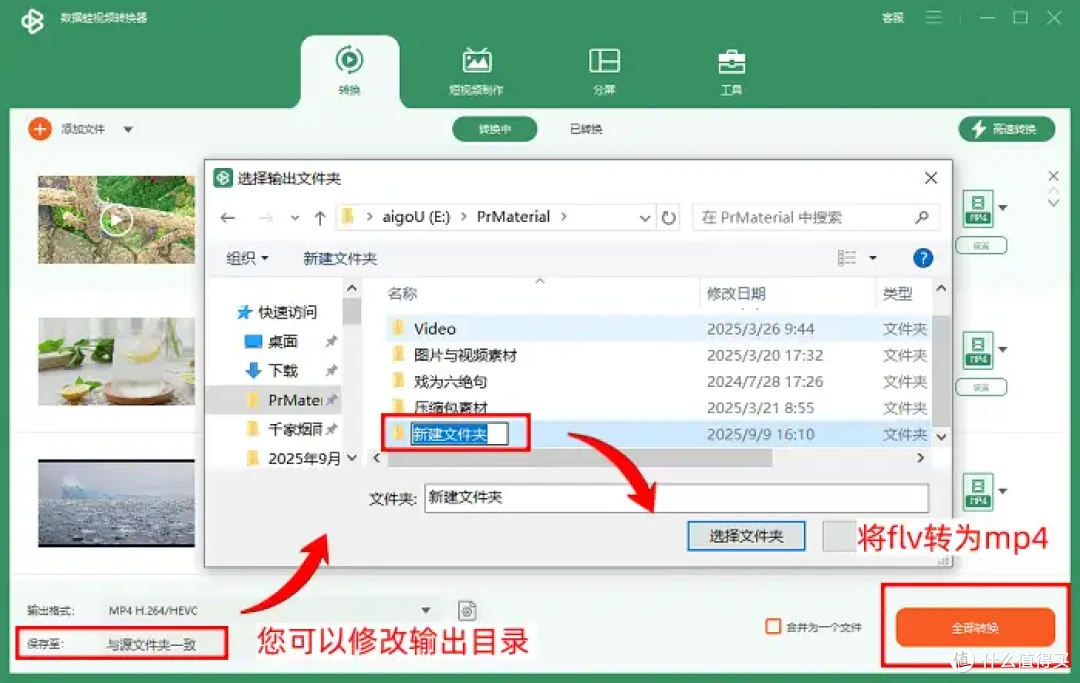The width and height of the screenshot is (1080, 683).
Task: Click New Folder in dialog toolbar
Action: point(340,258)
